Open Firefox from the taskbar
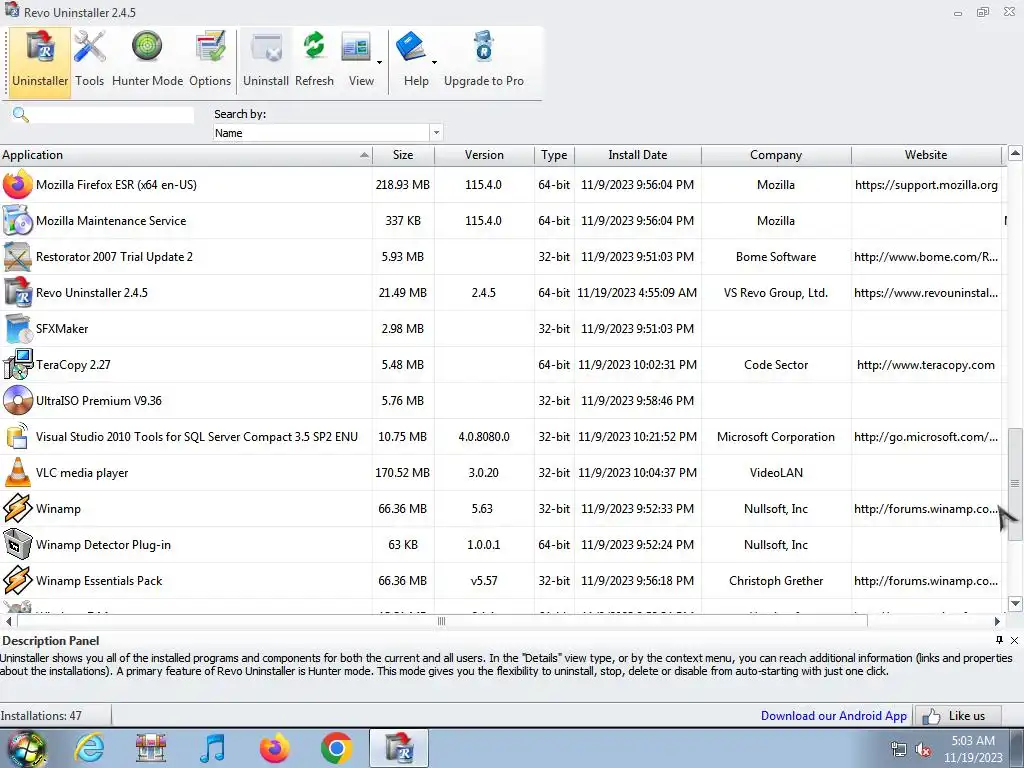This screenshot has width=1024, height=768. pos(274,748)
